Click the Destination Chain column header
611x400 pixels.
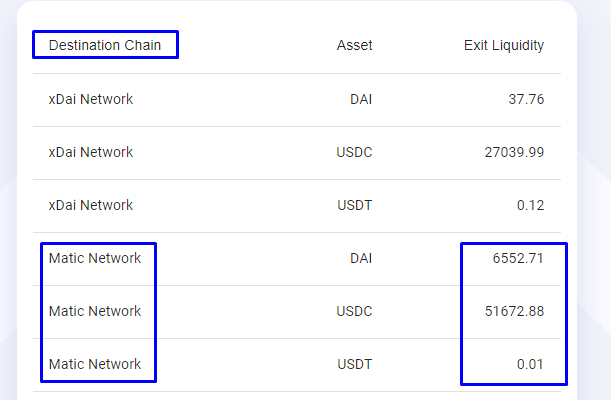pos(105,45)
